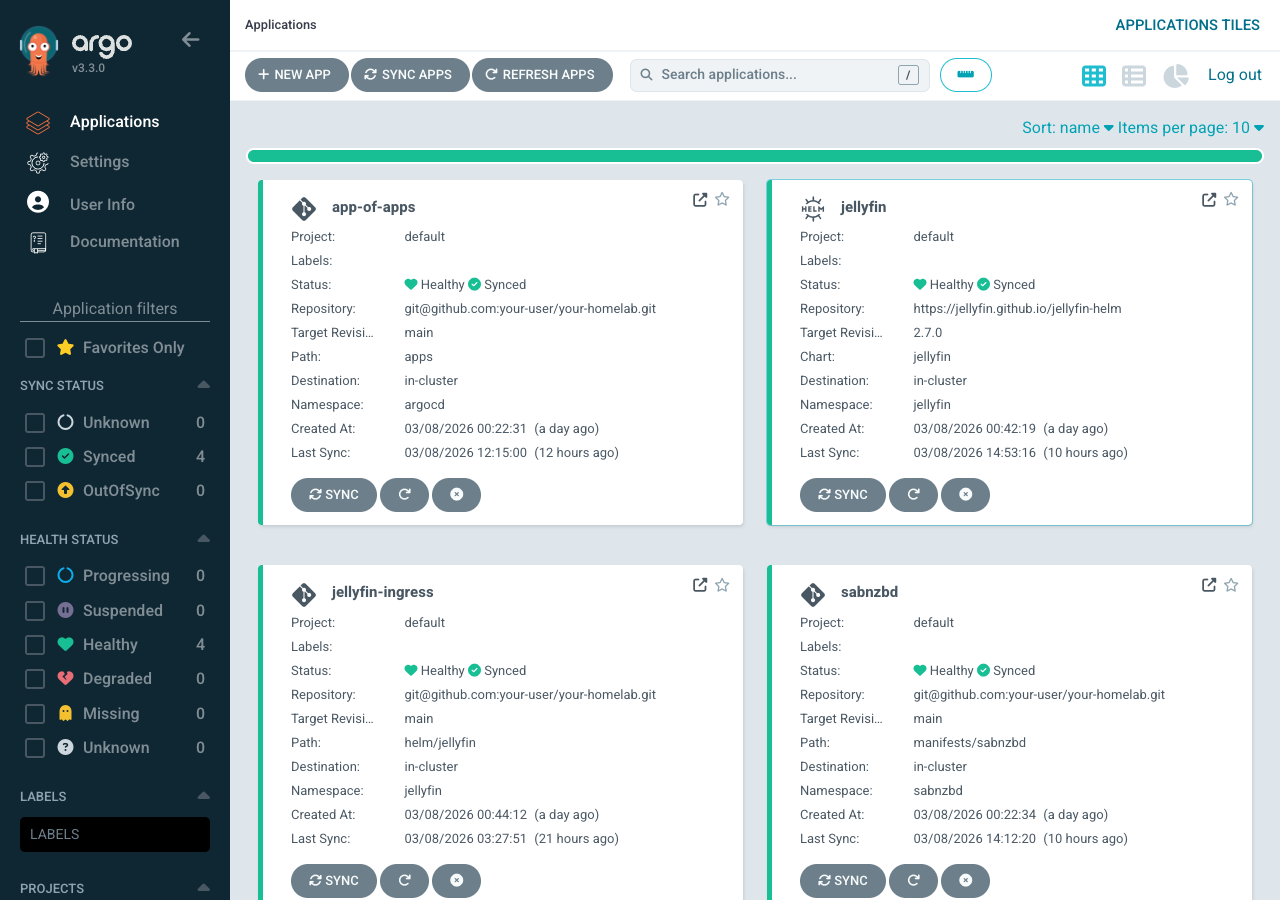
Task: Open the Documentation icon in sidebar
Action: [37, 241]
